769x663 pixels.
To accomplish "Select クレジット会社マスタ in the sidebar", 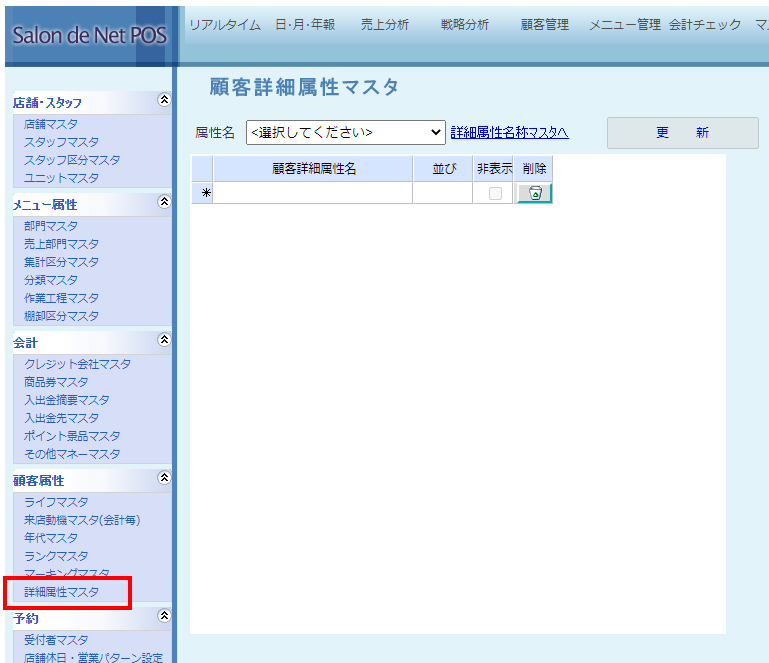I will pos(77,364).
